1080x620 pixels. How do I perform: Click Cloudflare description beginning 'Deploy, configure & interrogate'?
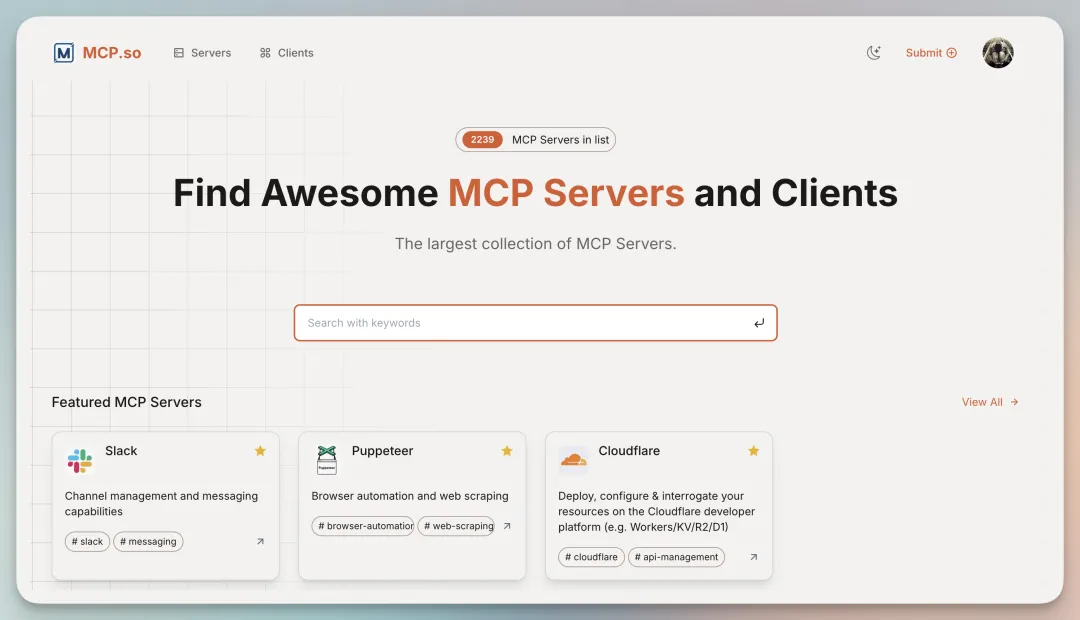click(656, 512)
